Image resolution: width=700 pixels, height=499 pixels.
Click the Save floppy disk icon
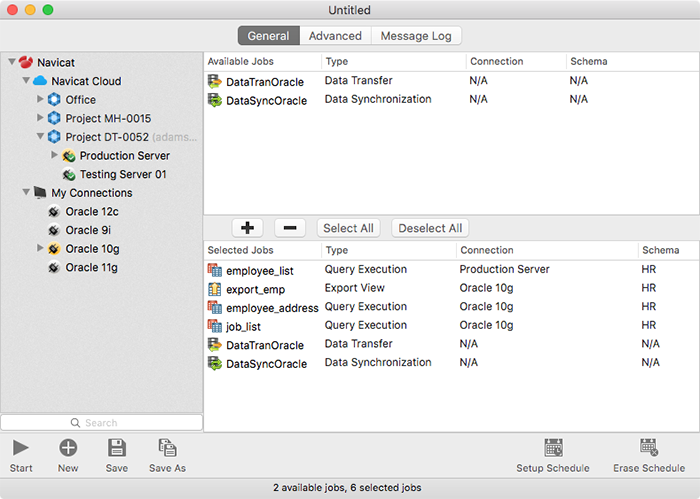tap(117, 448)
